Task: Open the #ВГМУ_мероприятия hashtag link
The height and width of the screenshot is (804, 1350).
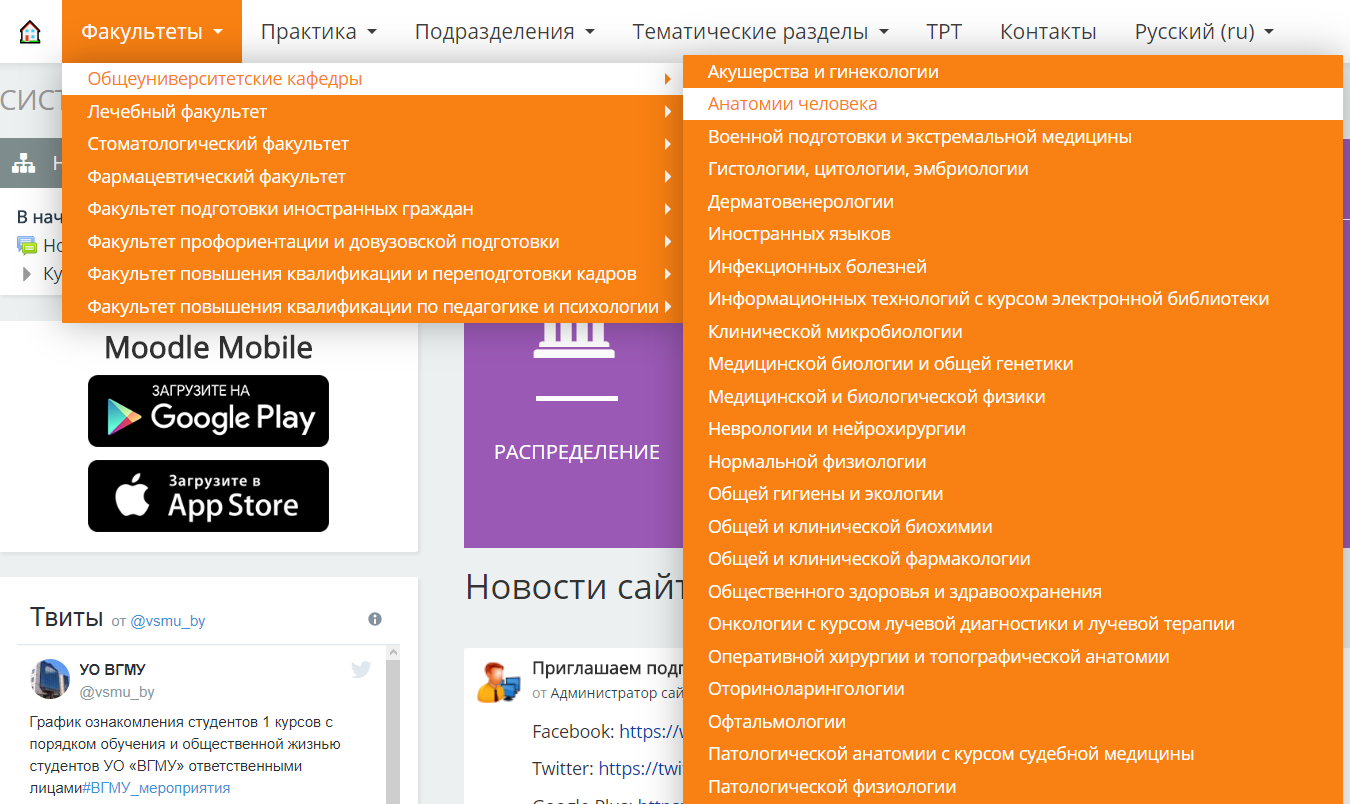Action: point(156,788)
